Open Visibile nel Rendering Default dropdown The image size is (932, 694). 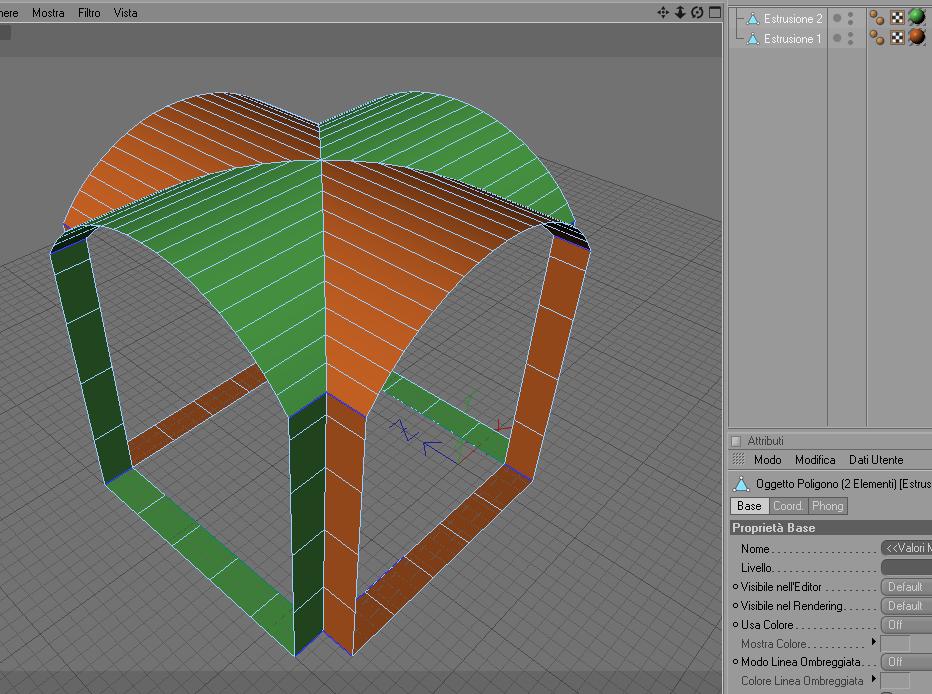(906, 606)
